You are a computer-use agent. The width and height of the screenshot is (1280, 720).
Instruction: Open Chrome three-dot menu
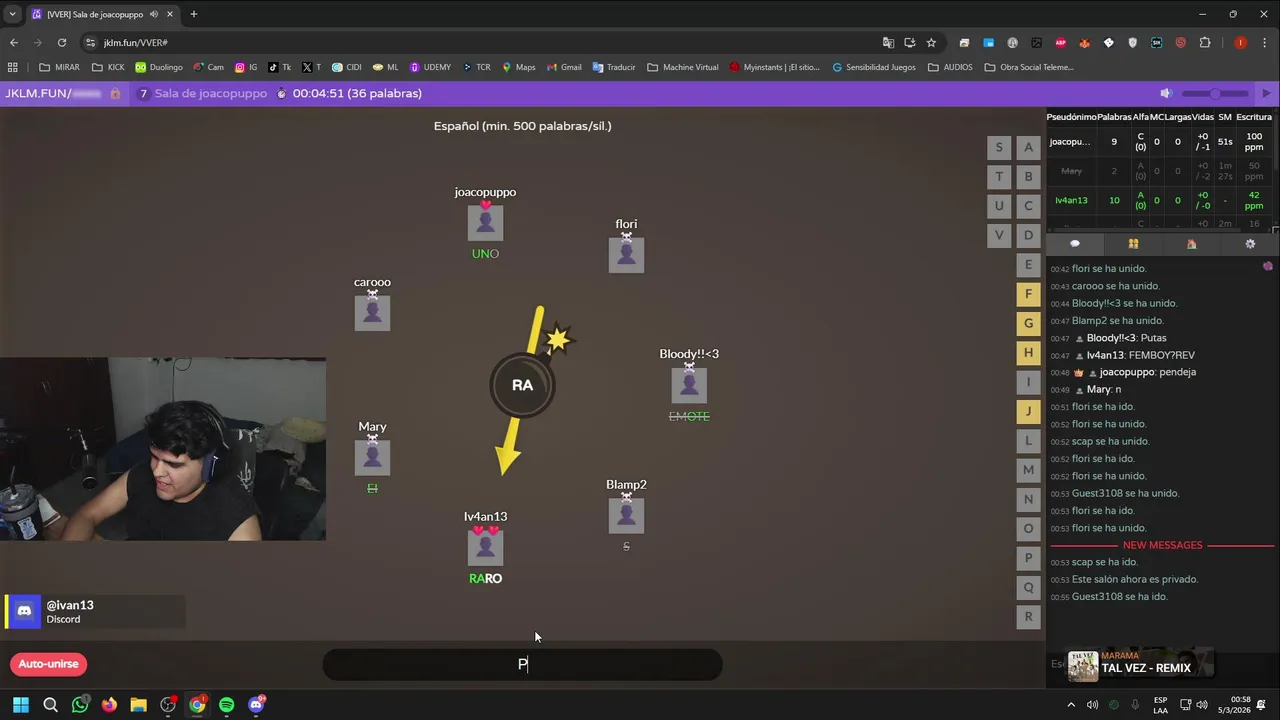click(1265, 43)
